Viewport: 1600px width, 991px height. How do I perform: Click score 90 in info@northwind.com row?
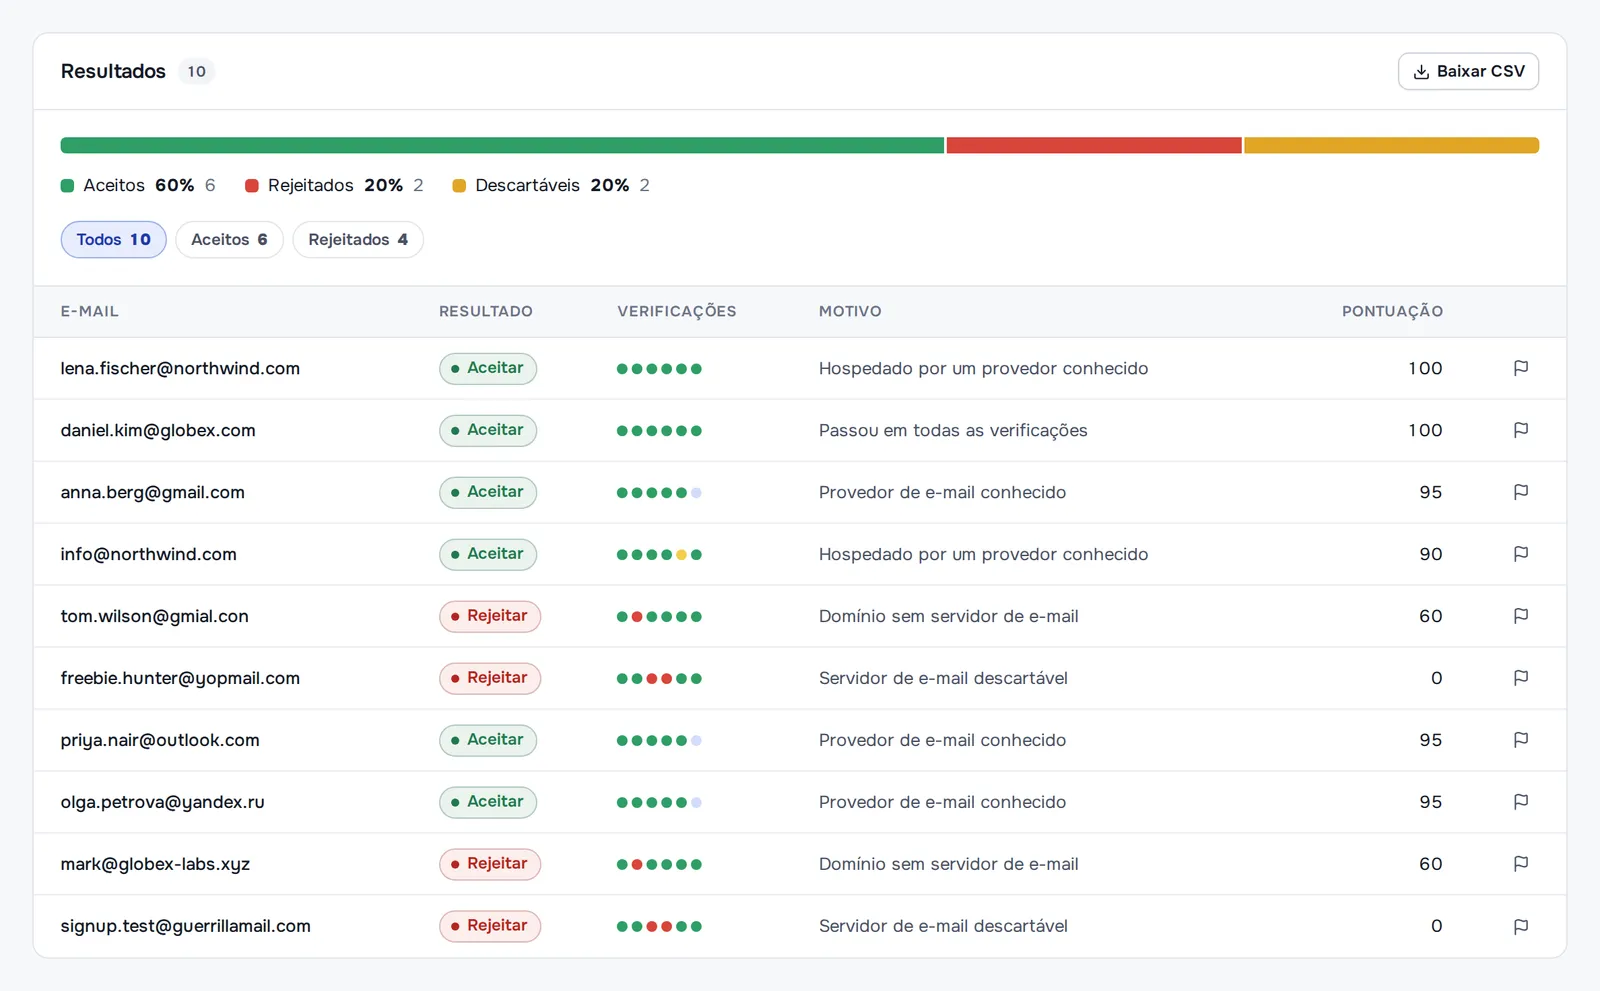(1431, 554)
